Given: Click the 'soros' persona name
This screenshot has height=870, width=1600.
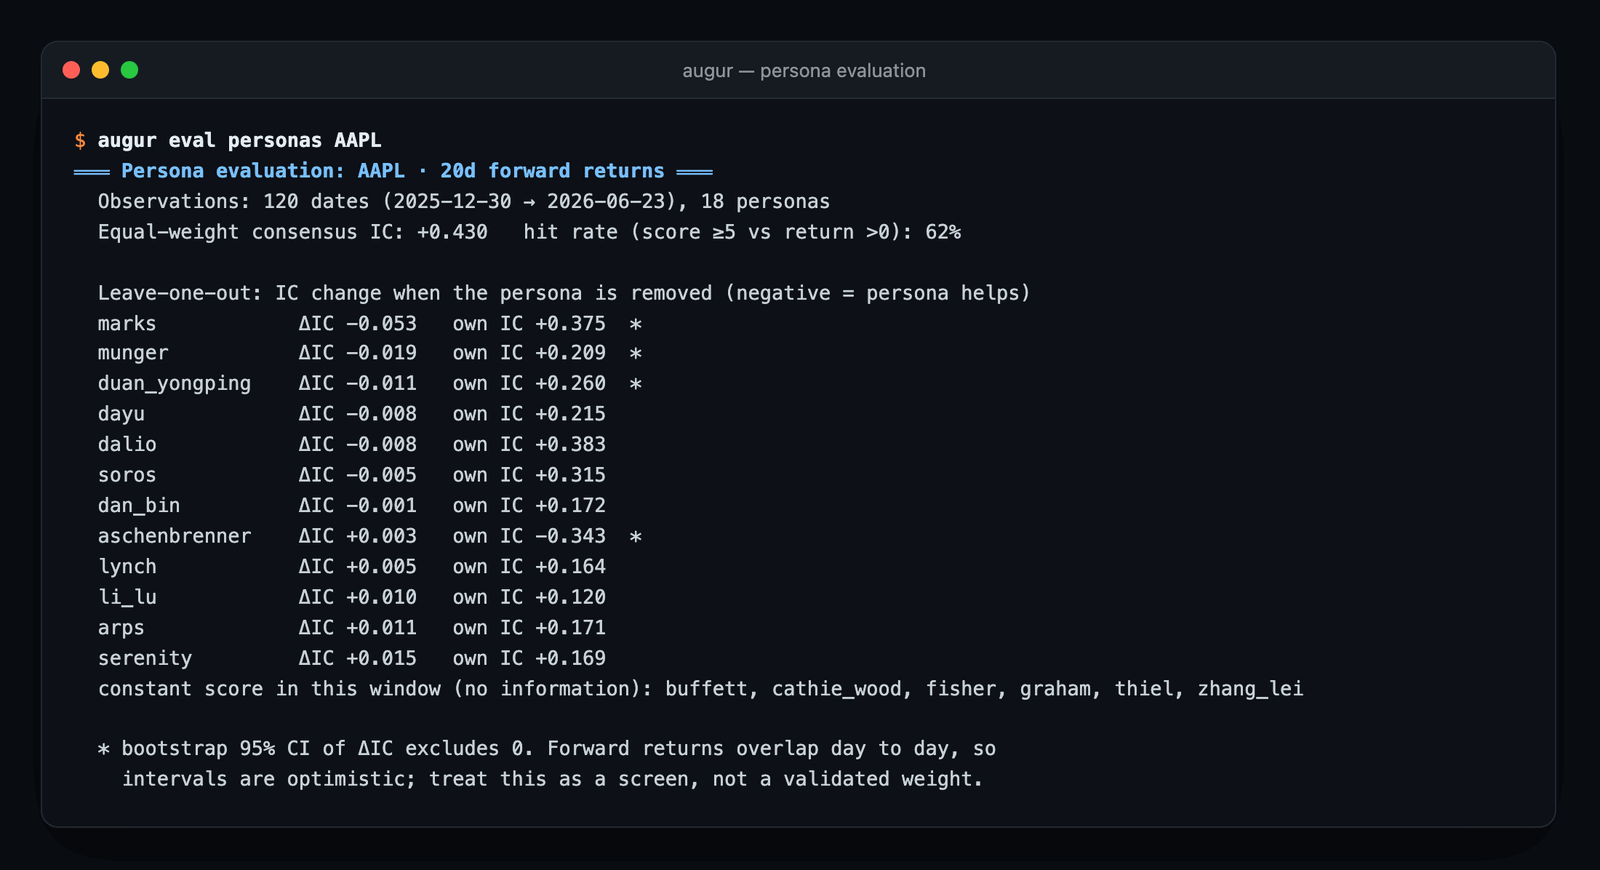Looking at the screenshot, I should coord(127,475).
